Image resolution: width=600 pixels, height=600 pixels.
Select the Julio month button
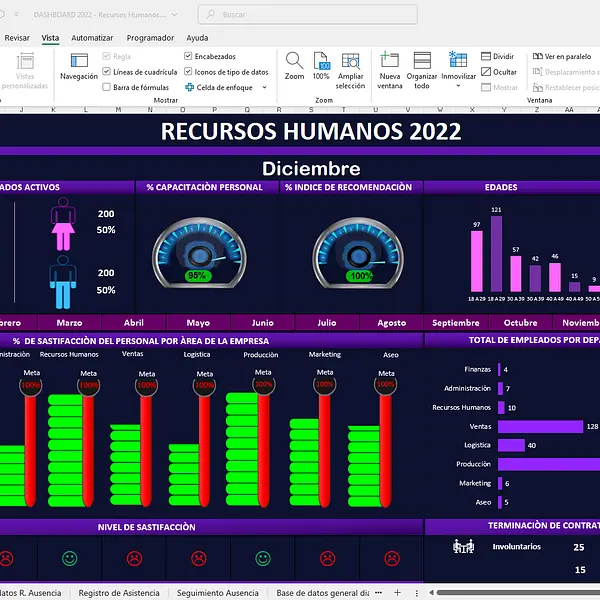[x=327, y=323]
